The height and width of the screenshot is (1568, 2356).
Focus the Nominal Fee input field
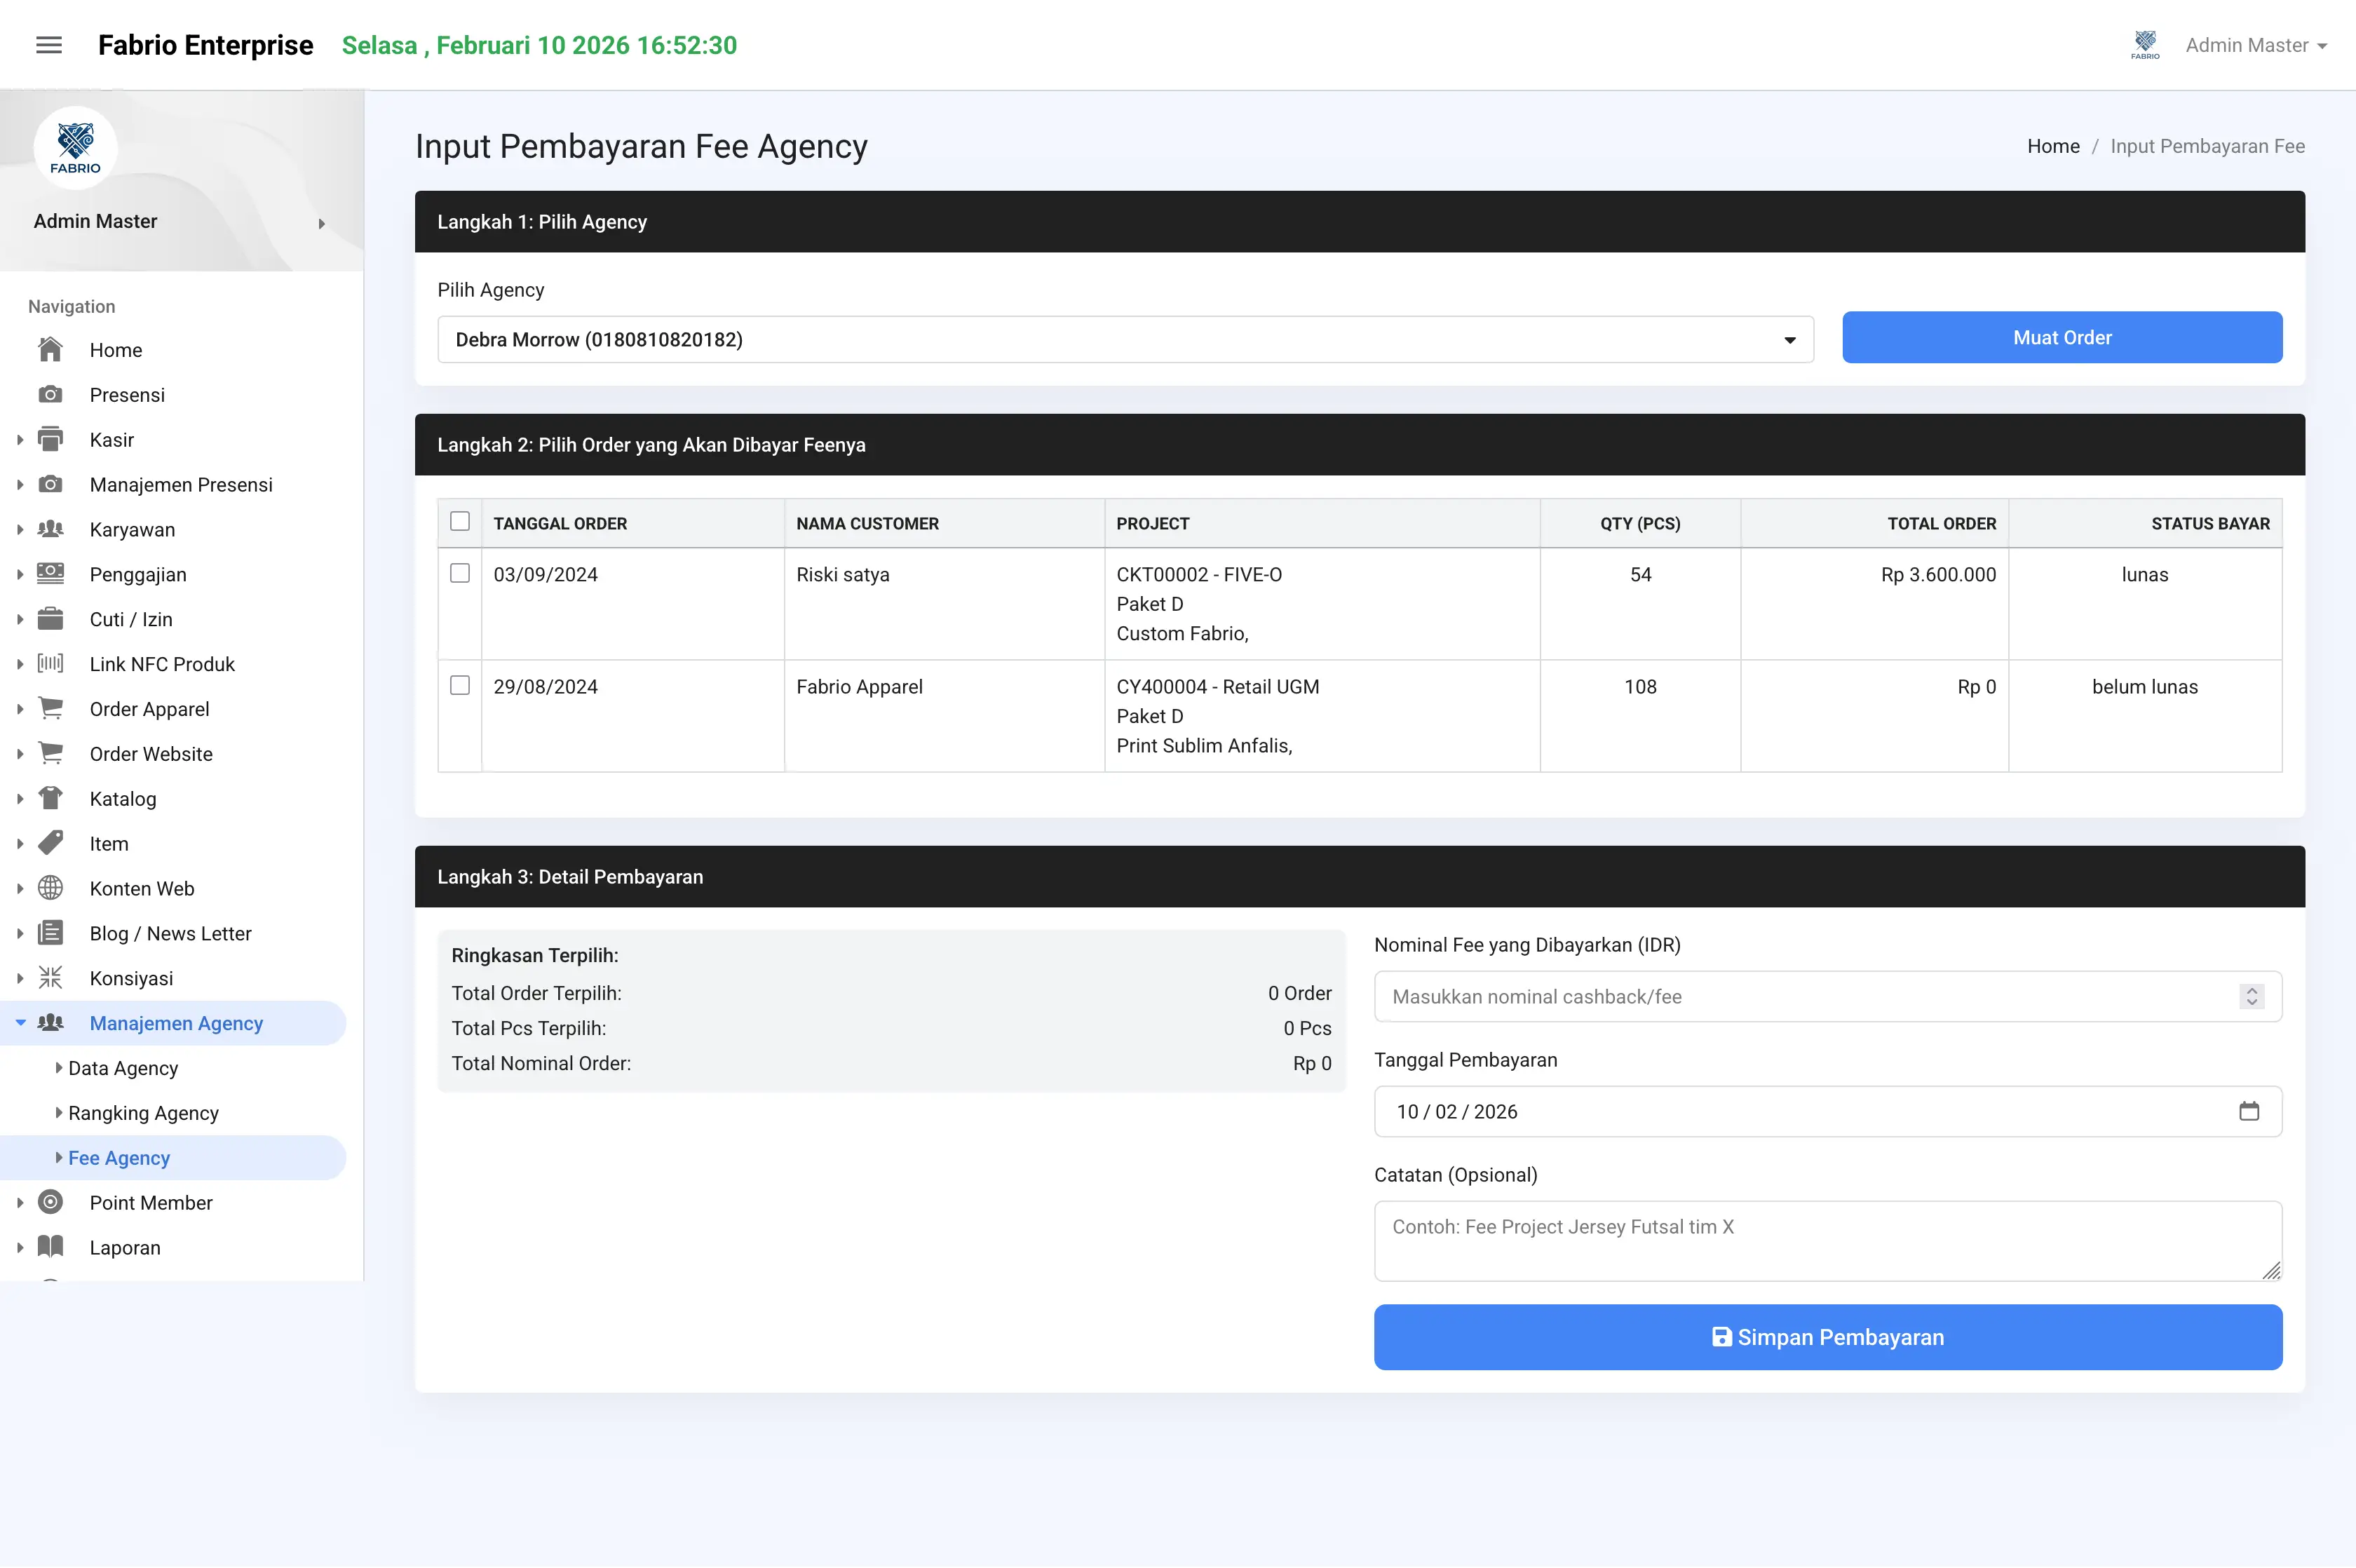tap(1828, 996)
